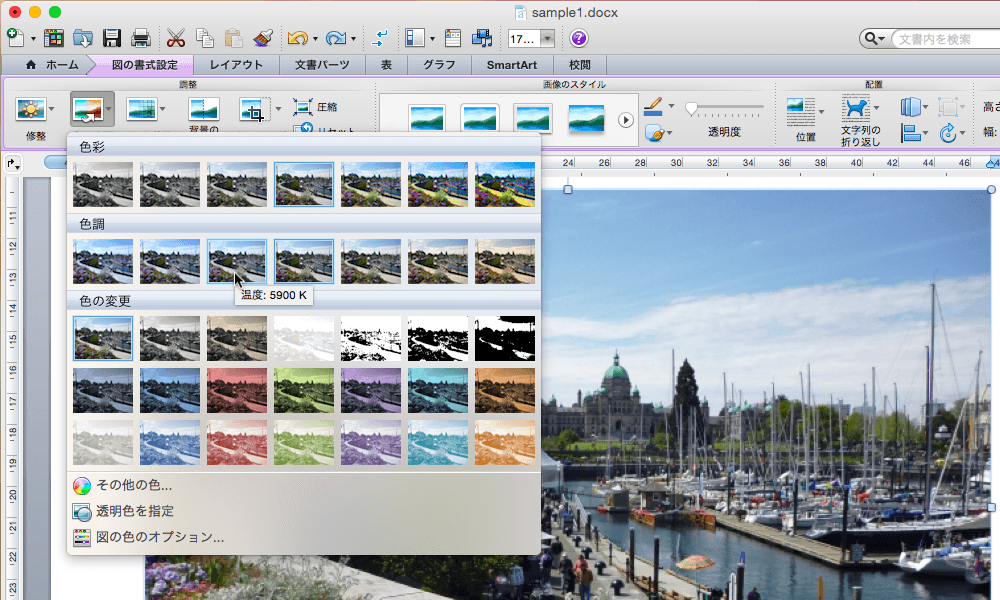Click the 透明度 transparency slider

click(723, 107)
